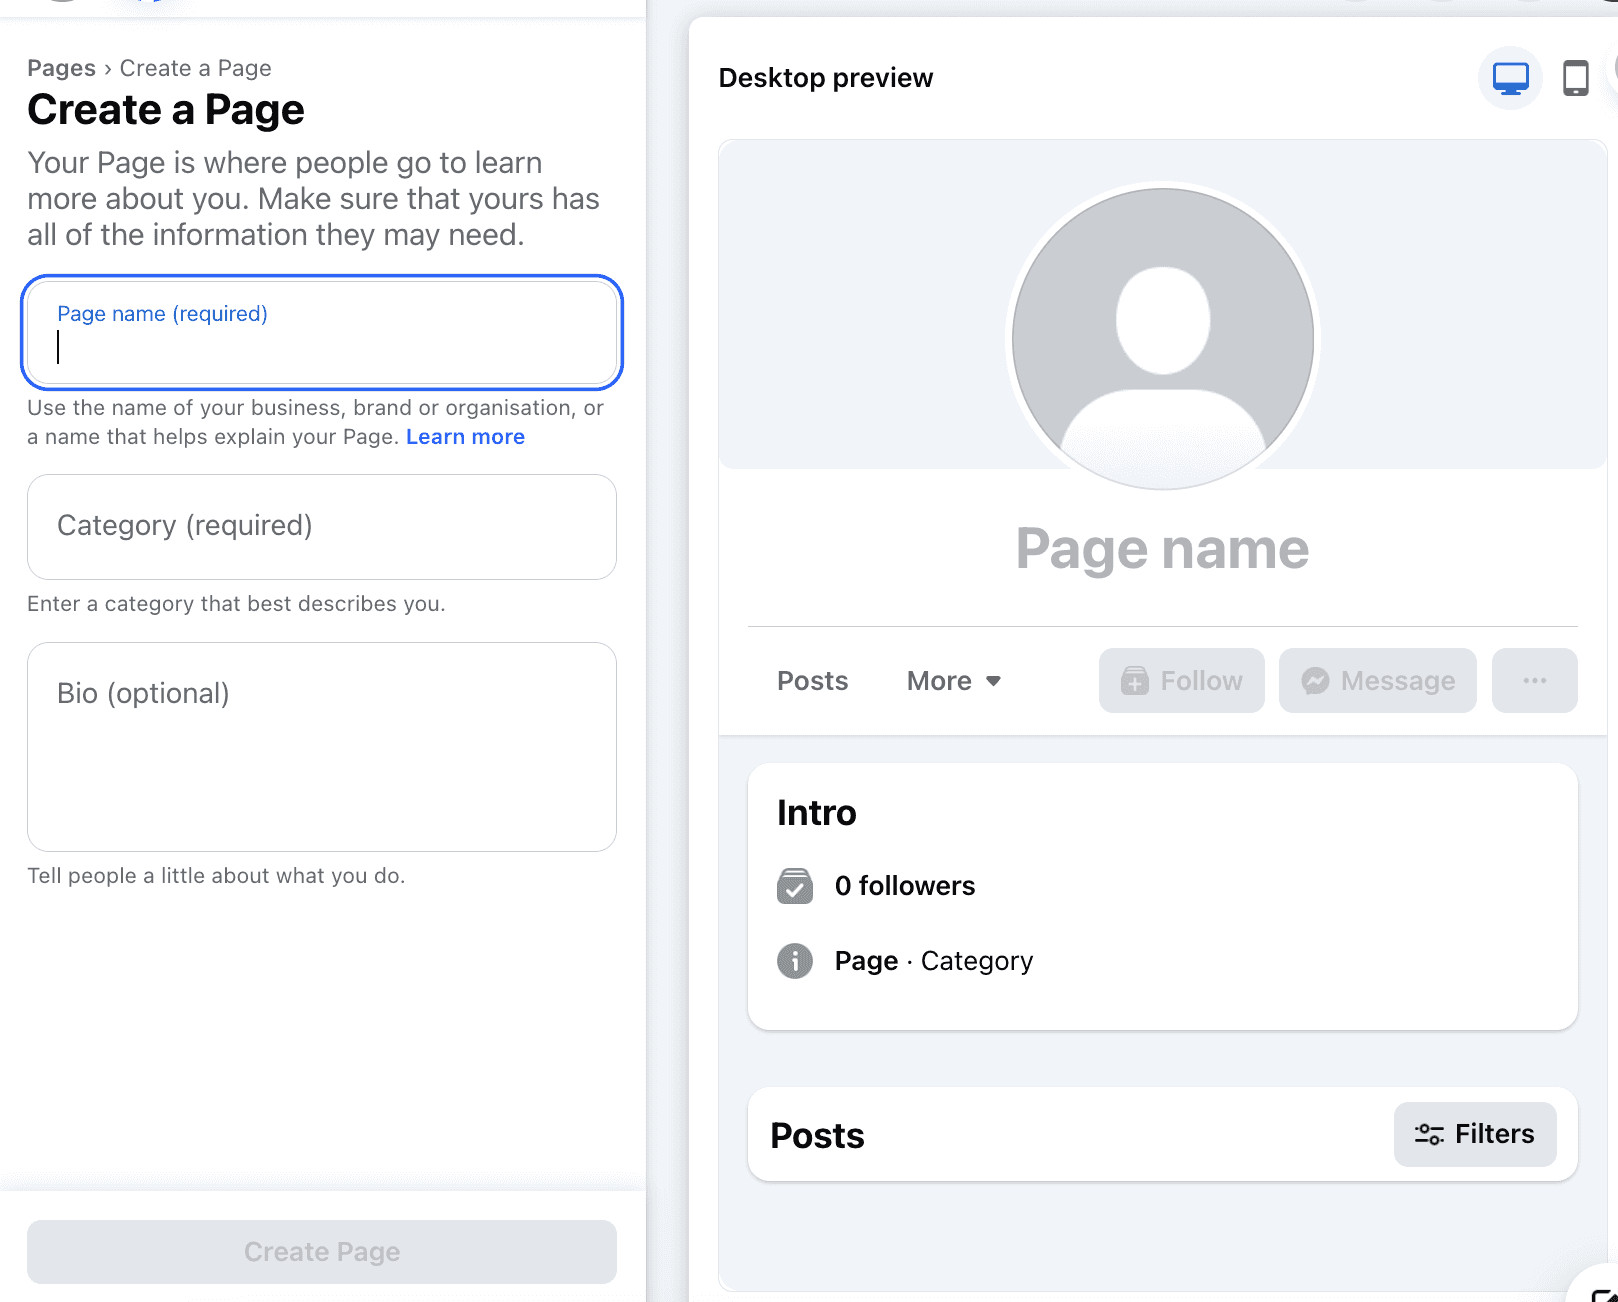Click the Create Page button
The height and width of the screenshot is (1302, 1618).
(x=322, y=1252)
